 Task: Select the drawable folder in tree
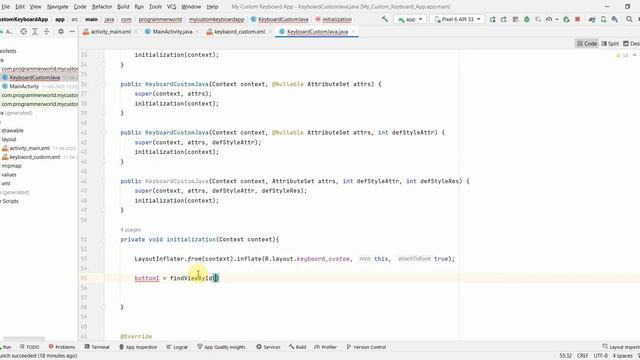click(x=13, y=131)
